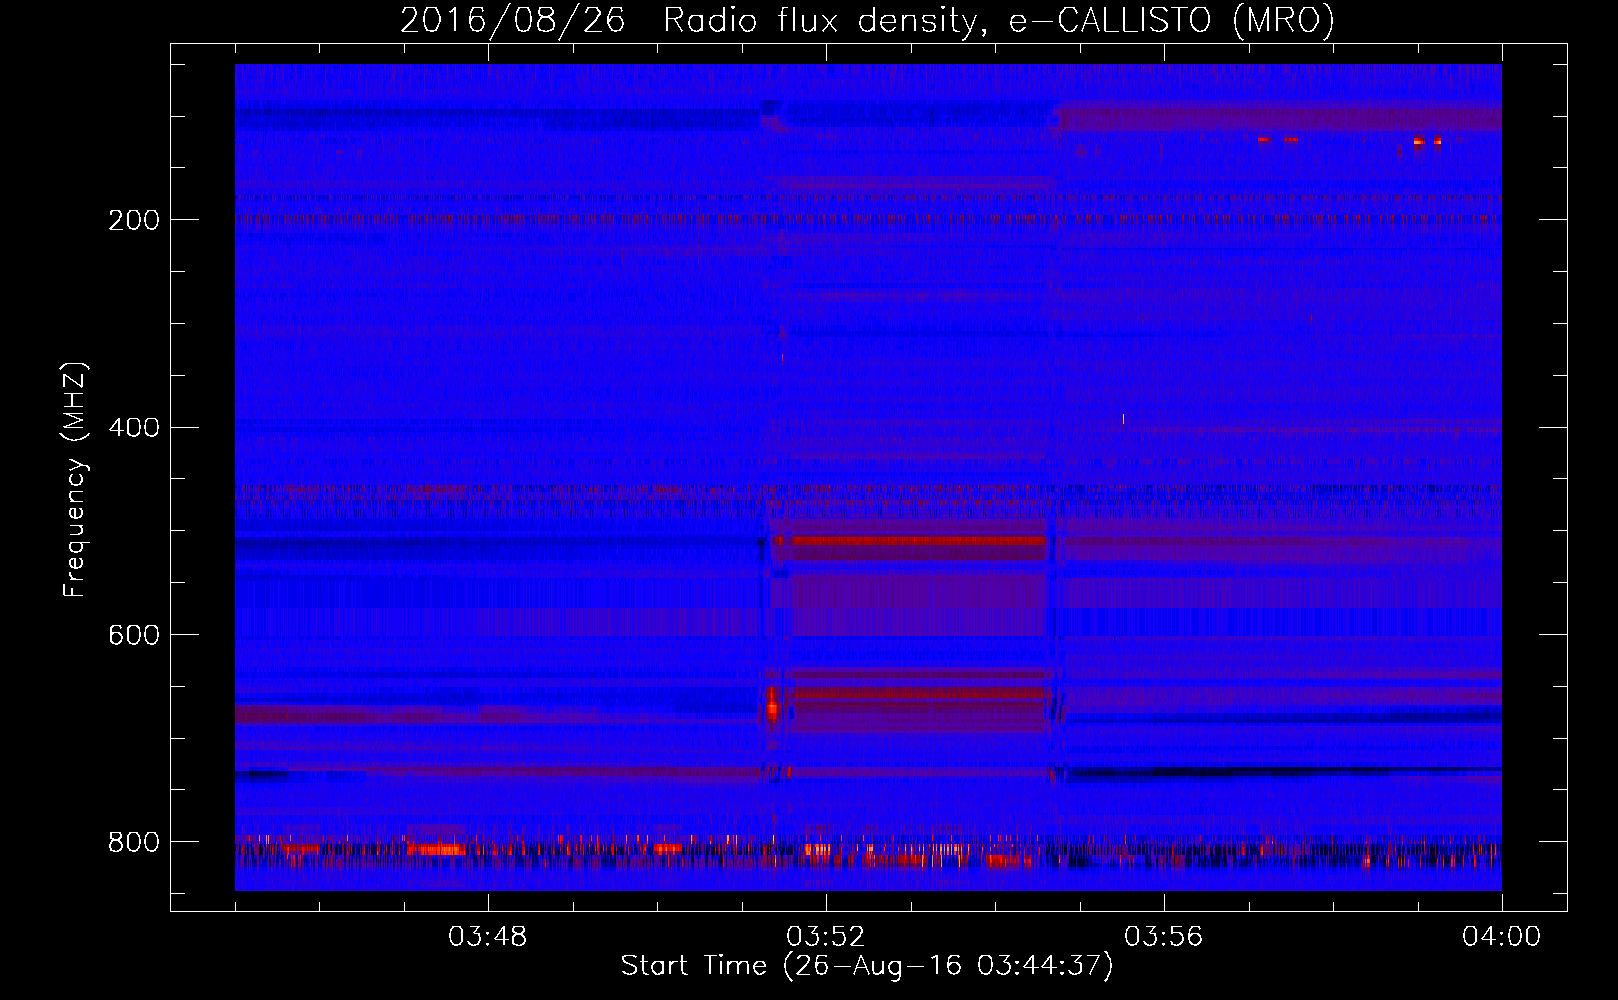This screenshot has height=1000, width=1618.
Task: Click the "Frequency (MHZ)" axis label
Action: point(74,480)
